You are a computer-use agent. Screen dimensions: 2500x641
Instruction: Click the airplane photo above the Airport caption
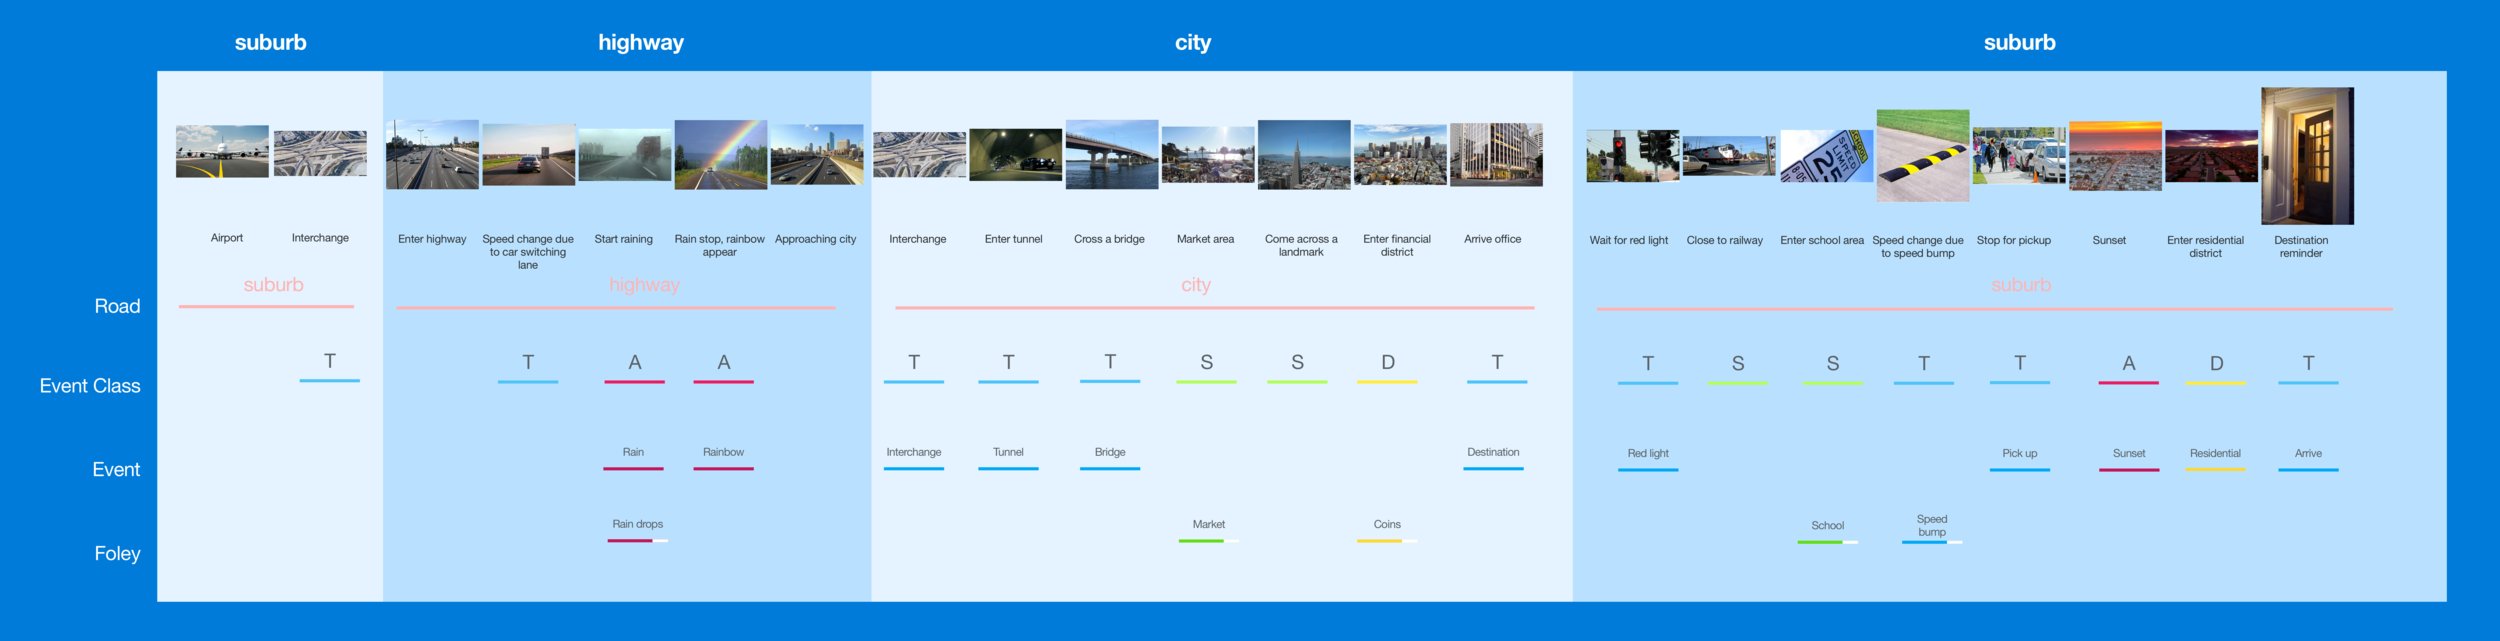(x=222, y=151)
